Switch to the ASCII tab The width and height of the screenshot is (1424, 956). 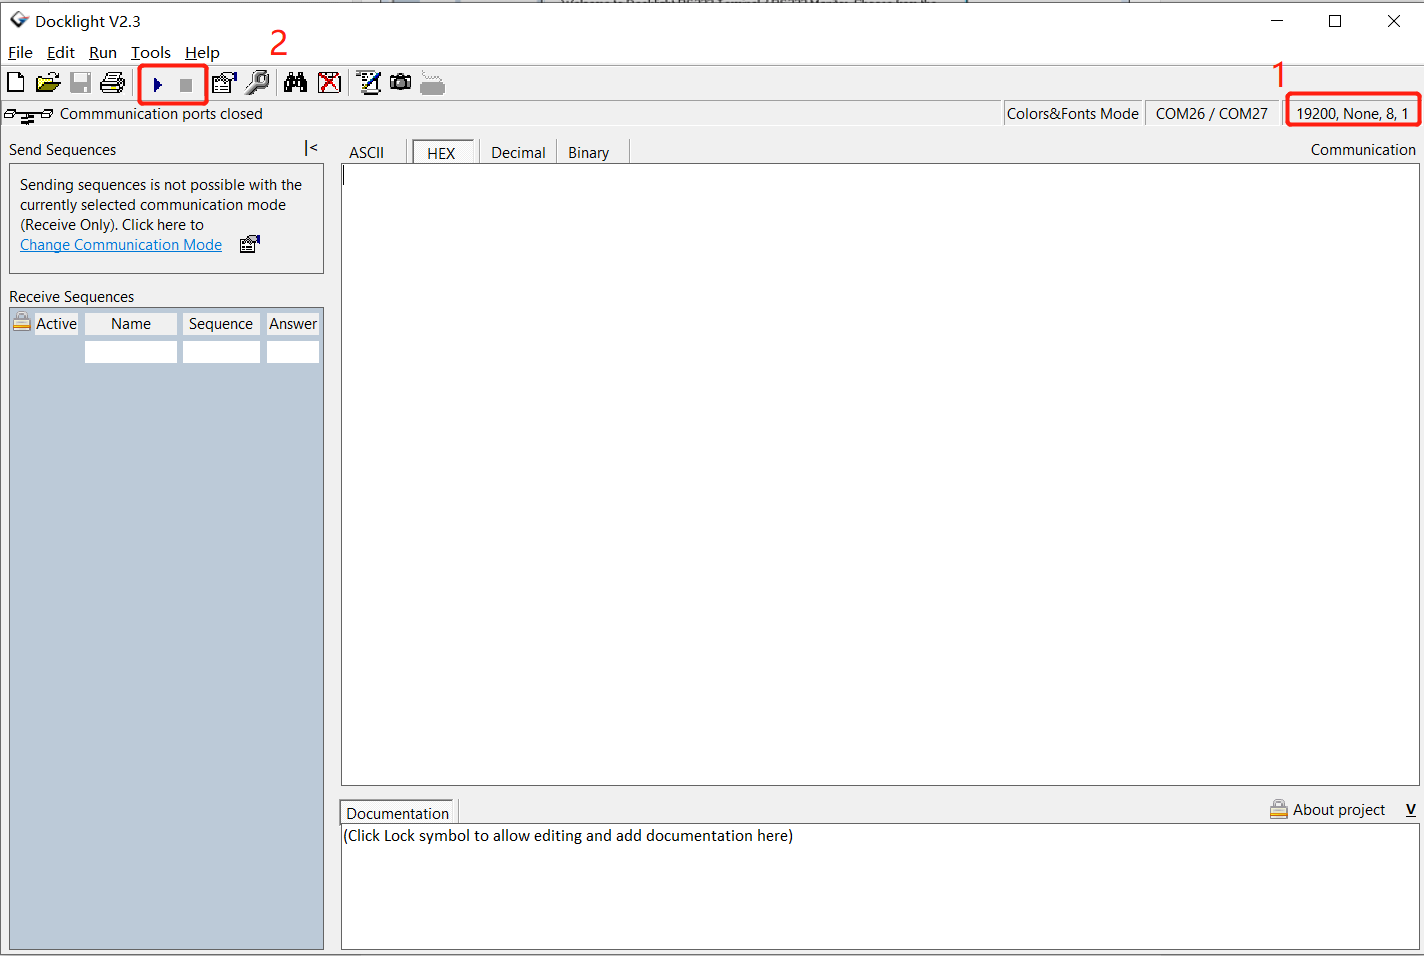[x=367, y=153]
